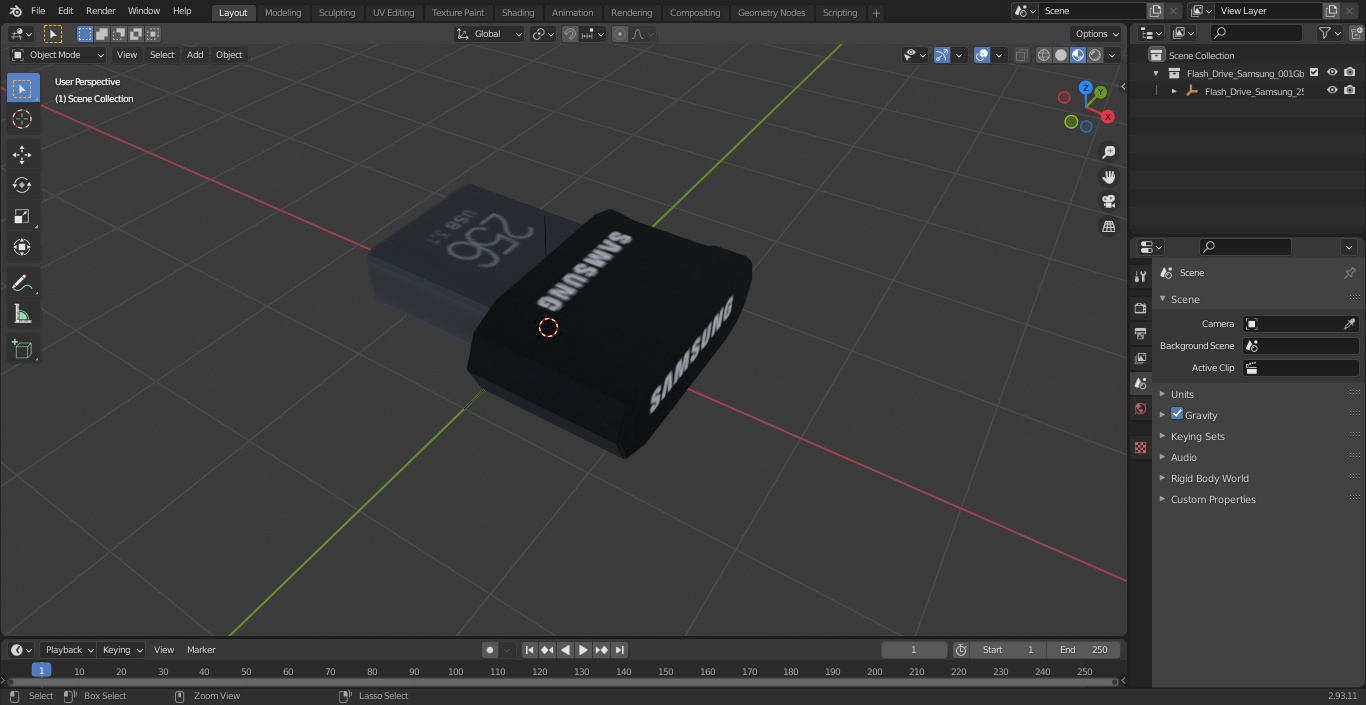The image size is (1366, 705).
Task: Click the hand pan view icon
Action: 1108,177
